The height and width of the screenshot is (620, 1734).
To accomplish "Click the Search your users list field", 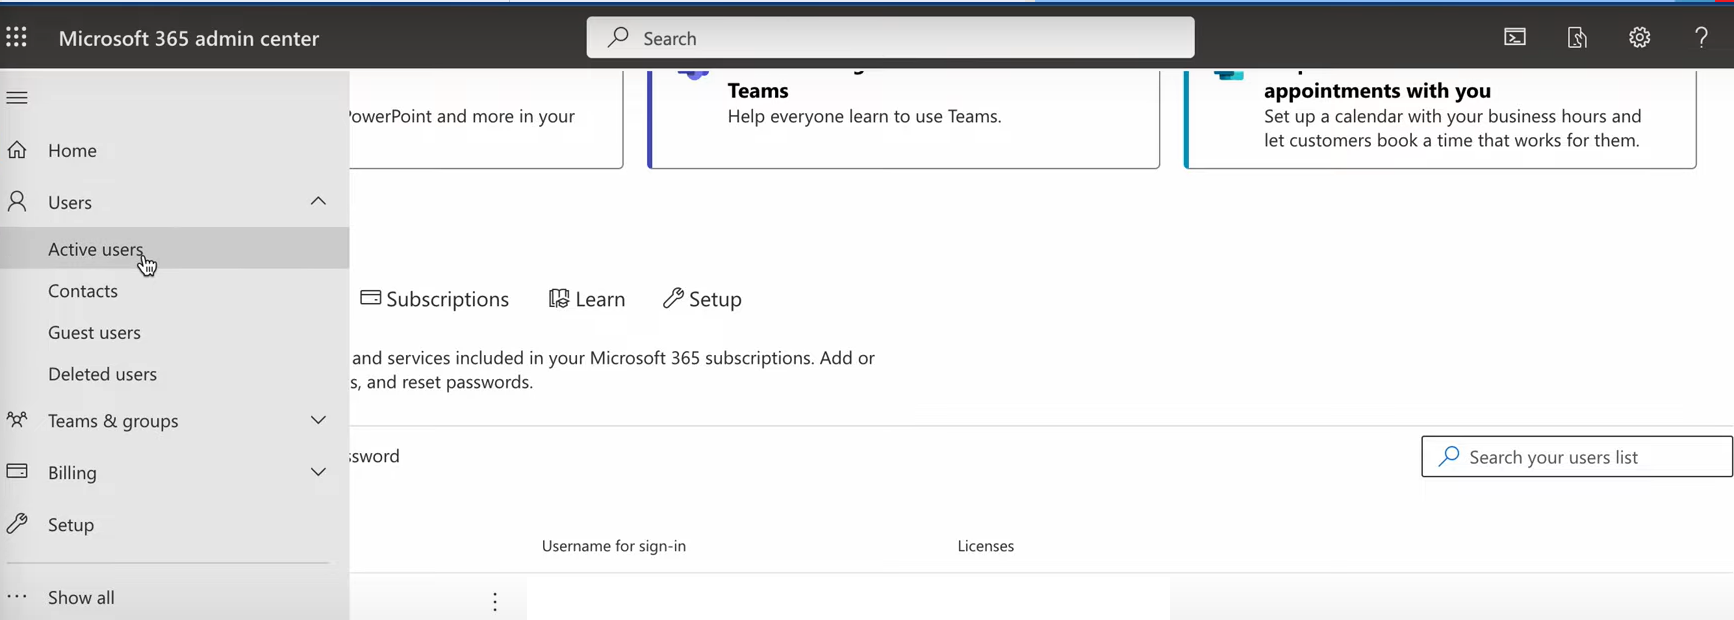I will pos(1577,456).
